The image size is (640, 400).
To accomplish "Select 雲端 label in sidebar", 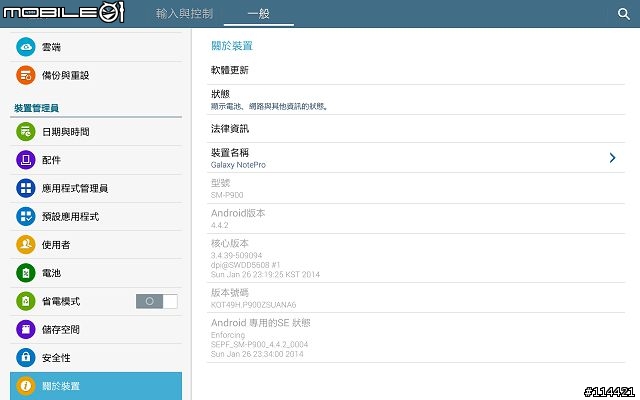I will 51,47.
